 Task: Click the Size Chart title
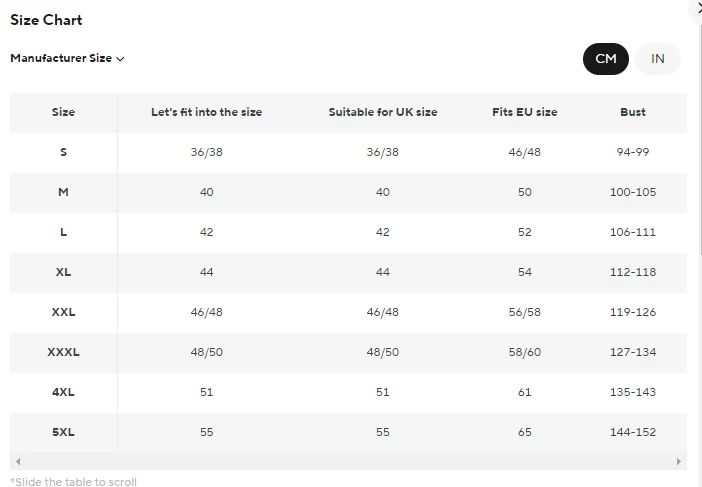click(x=46, y=20)
